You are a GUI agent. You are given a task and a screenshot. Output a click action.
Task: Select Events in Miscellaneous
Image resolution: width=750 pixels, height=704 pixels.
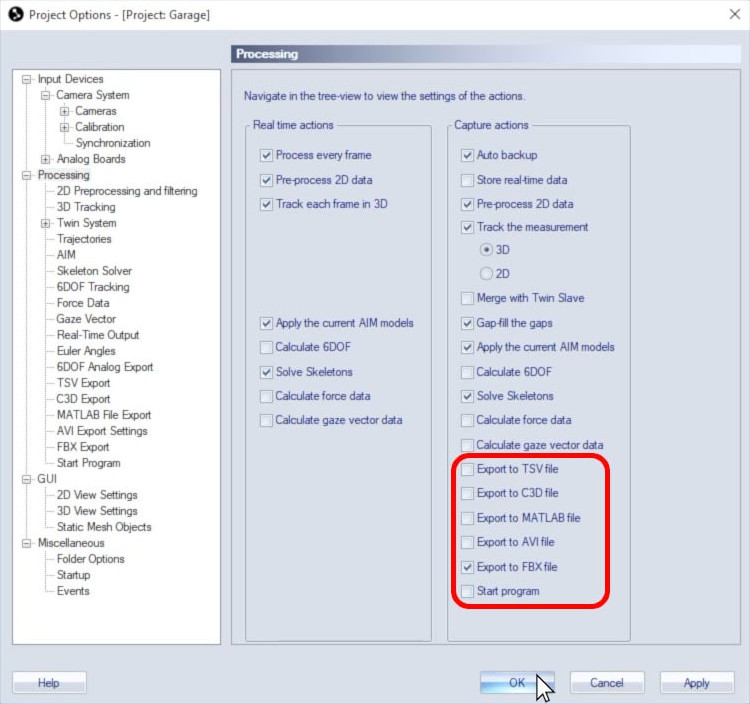(73, 591)
